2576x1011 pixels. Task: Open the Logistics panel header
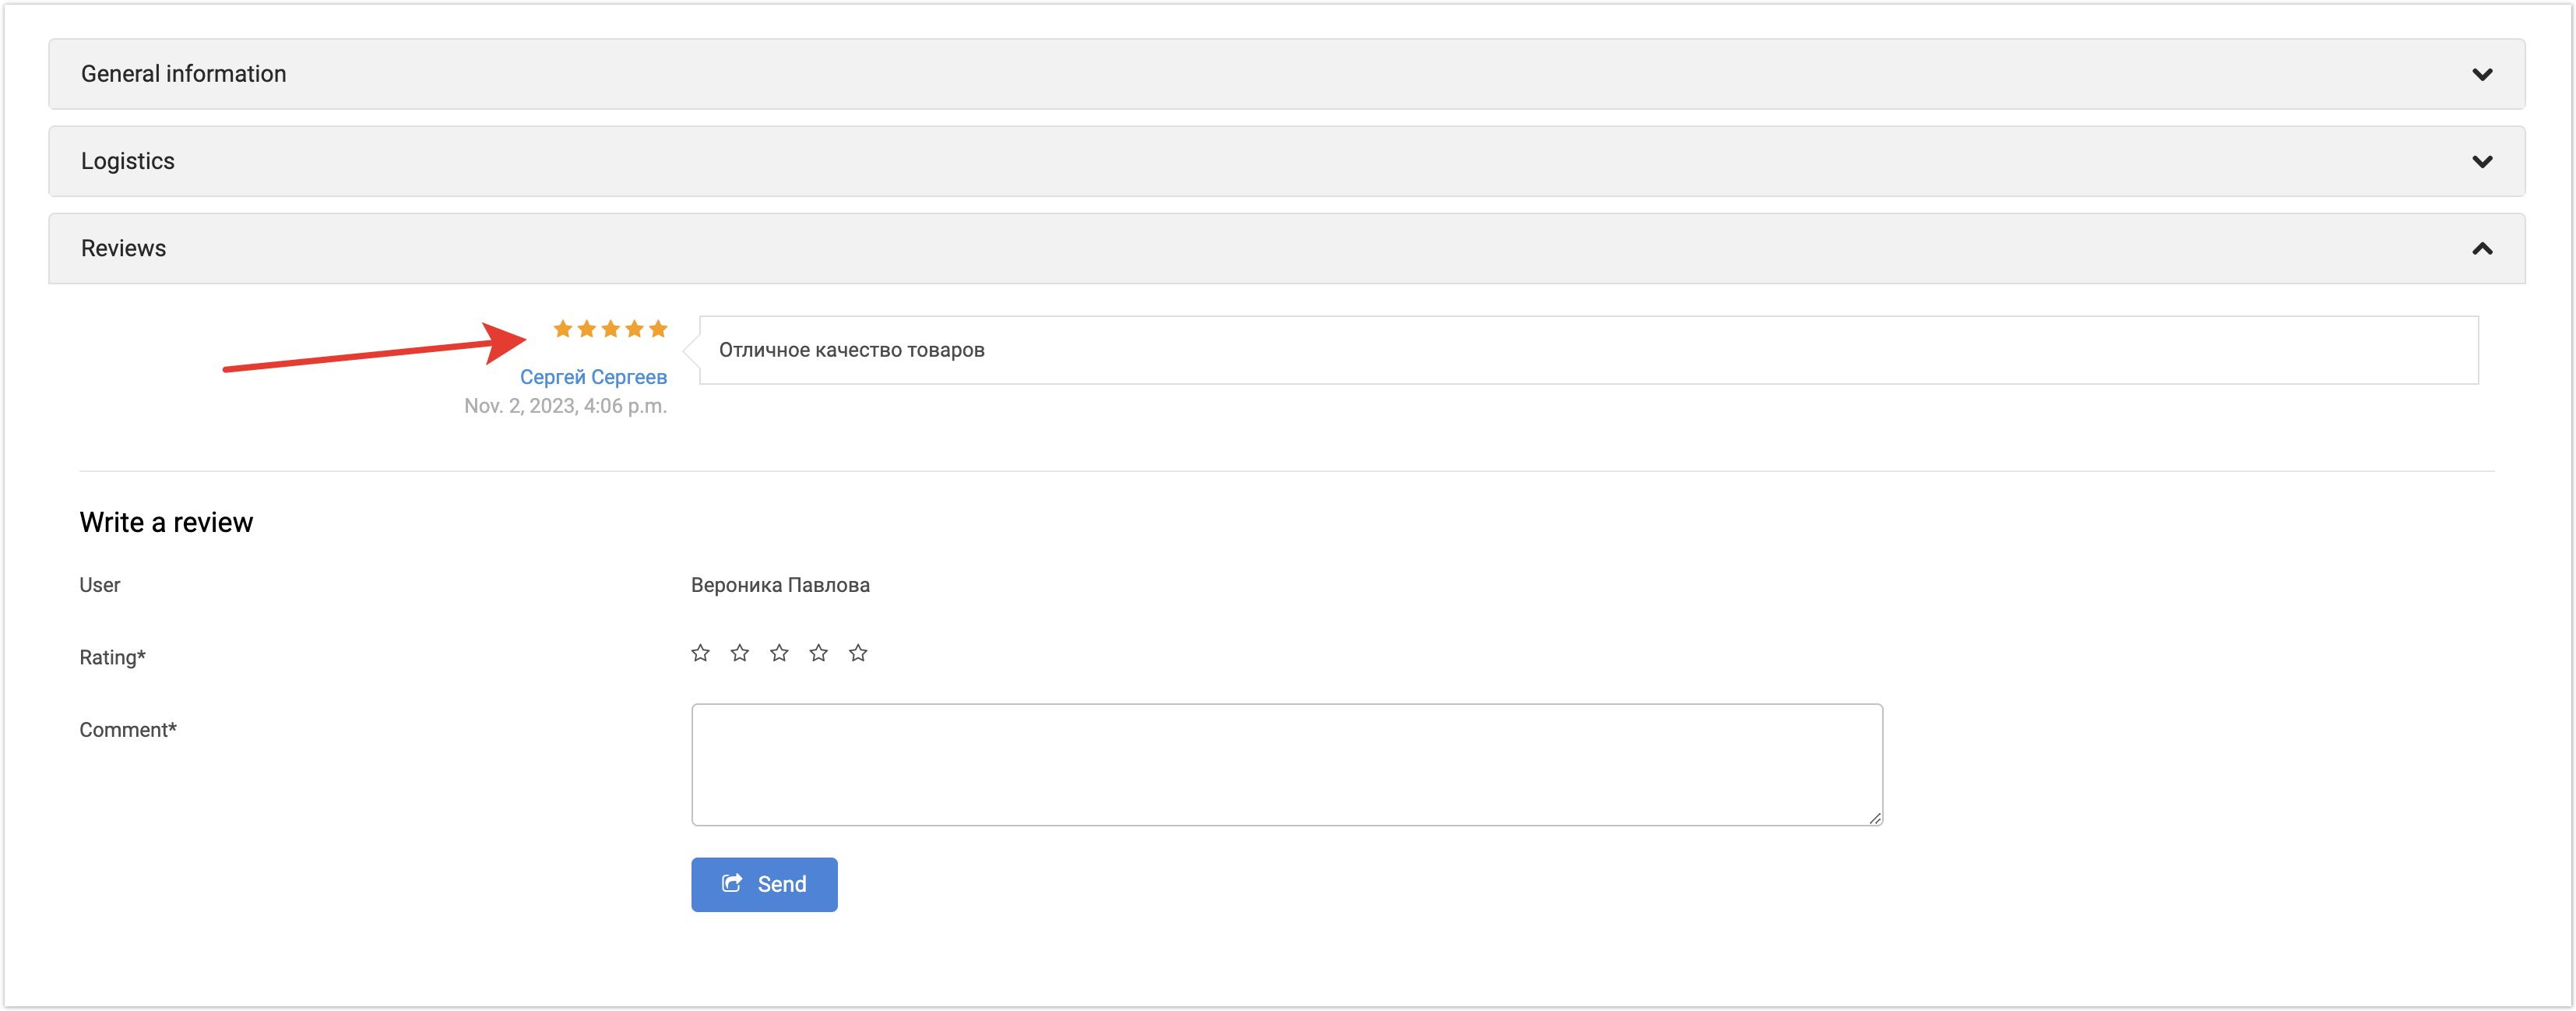(x=128, y=161)
